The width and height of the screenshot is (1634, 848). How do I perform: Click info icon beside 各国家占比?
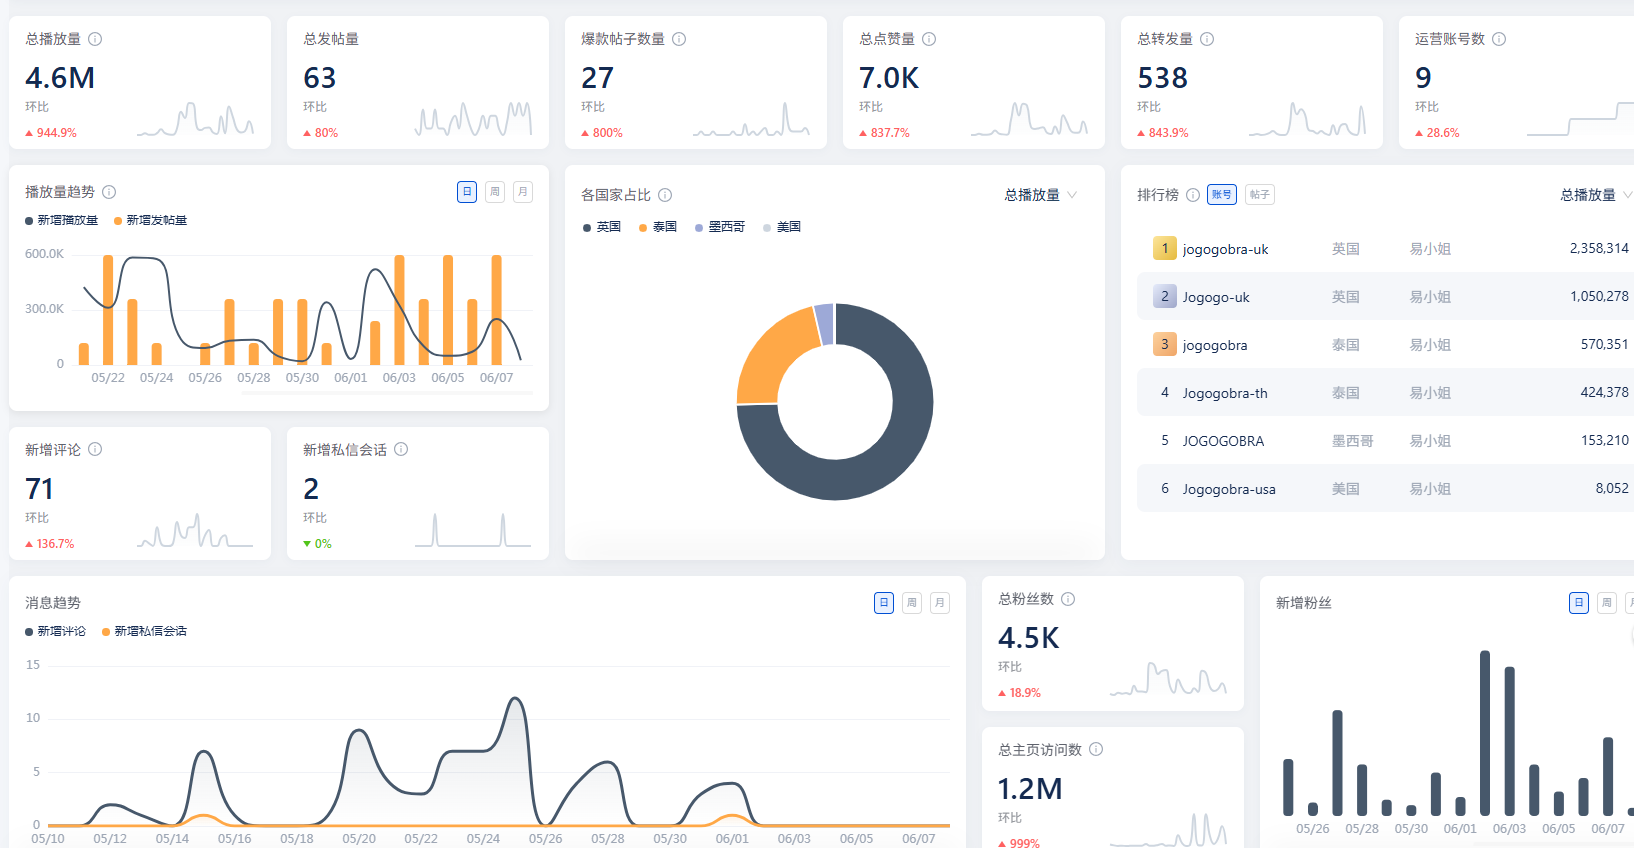(665, 195)
